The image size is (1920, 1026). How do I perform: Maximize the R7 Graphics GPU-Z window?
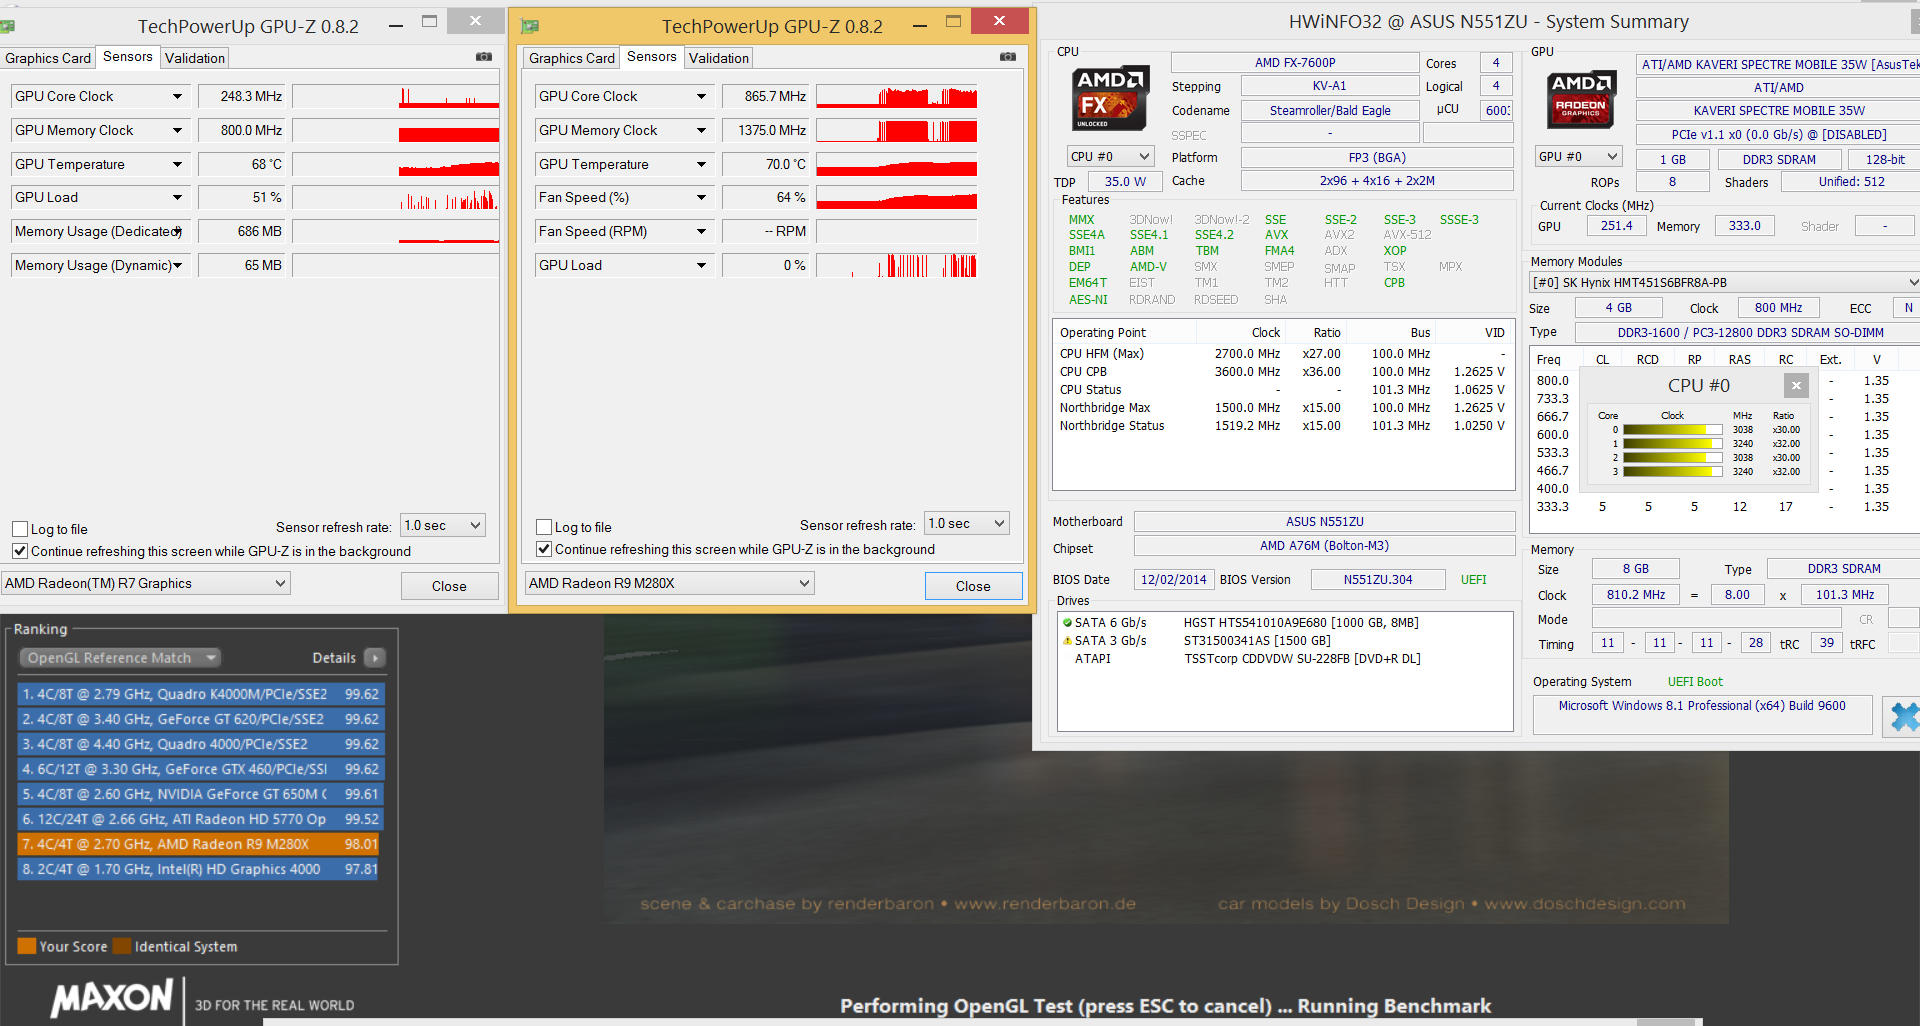click(x=429, y=22)
